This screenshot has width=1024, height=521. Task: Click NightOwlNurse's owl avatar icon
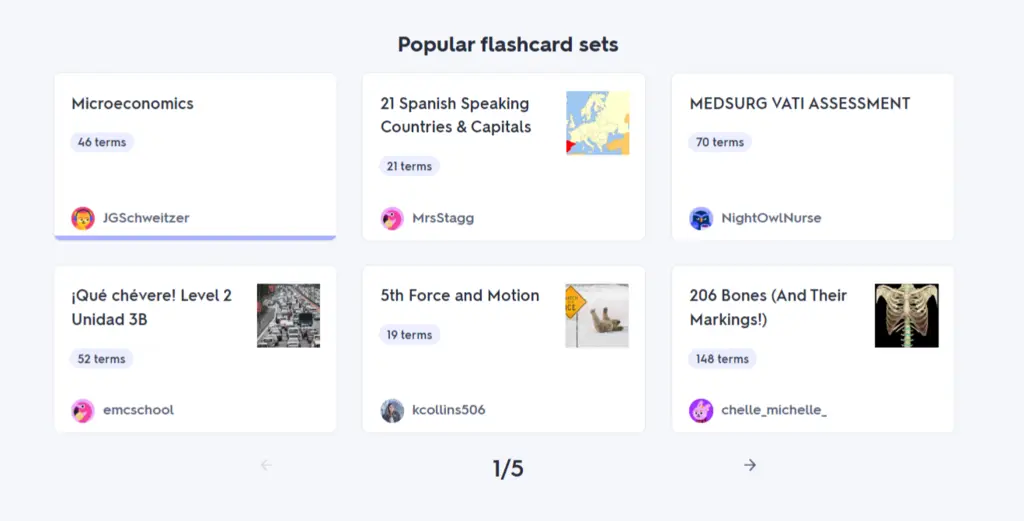pos(701,218)
